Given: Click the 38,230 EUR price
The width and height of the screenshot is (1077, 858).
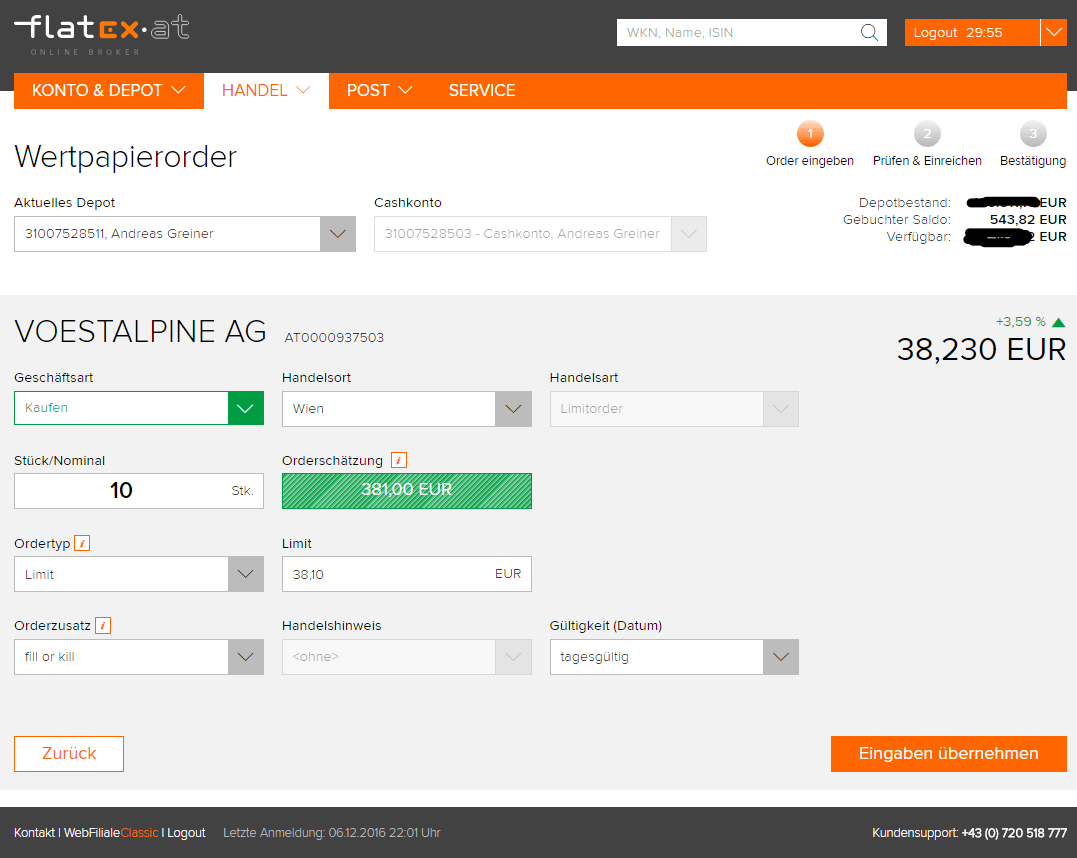Looking at the screenshot, I should point(981,349).
